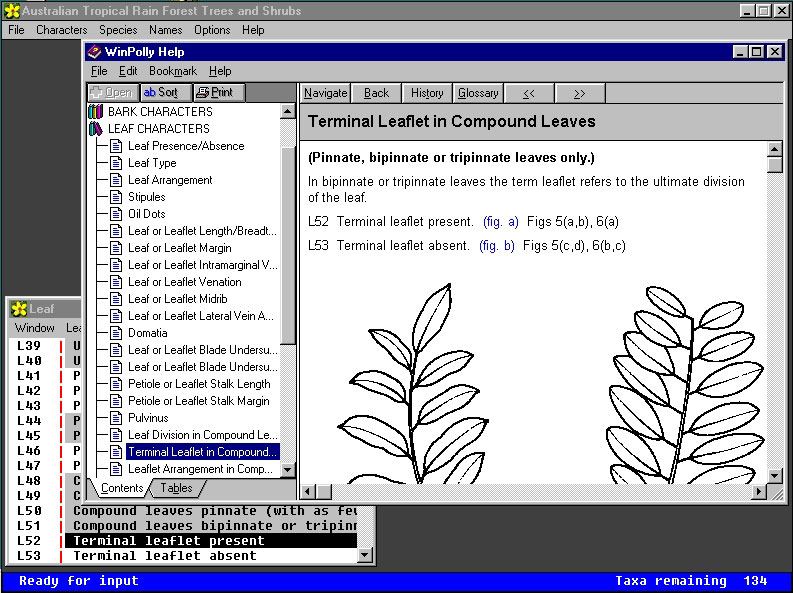Screen dimensions: 793x593
Task: Open the Characters menu in main window
Action: click(x=62, y=30)
